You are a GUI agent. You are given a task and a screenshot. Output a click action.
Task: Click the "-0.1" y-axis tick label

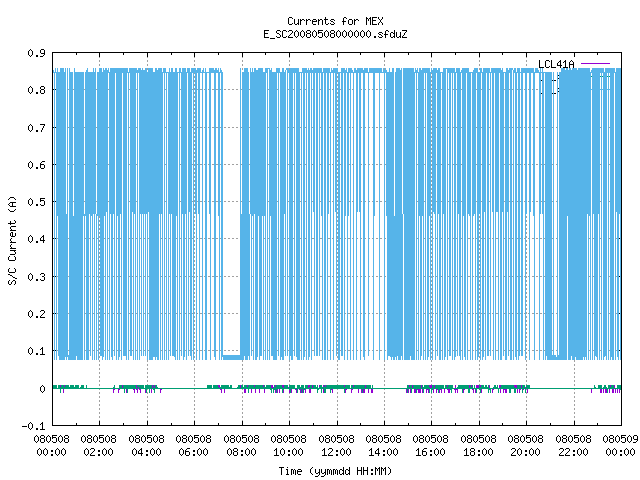(x=34, y=426)
